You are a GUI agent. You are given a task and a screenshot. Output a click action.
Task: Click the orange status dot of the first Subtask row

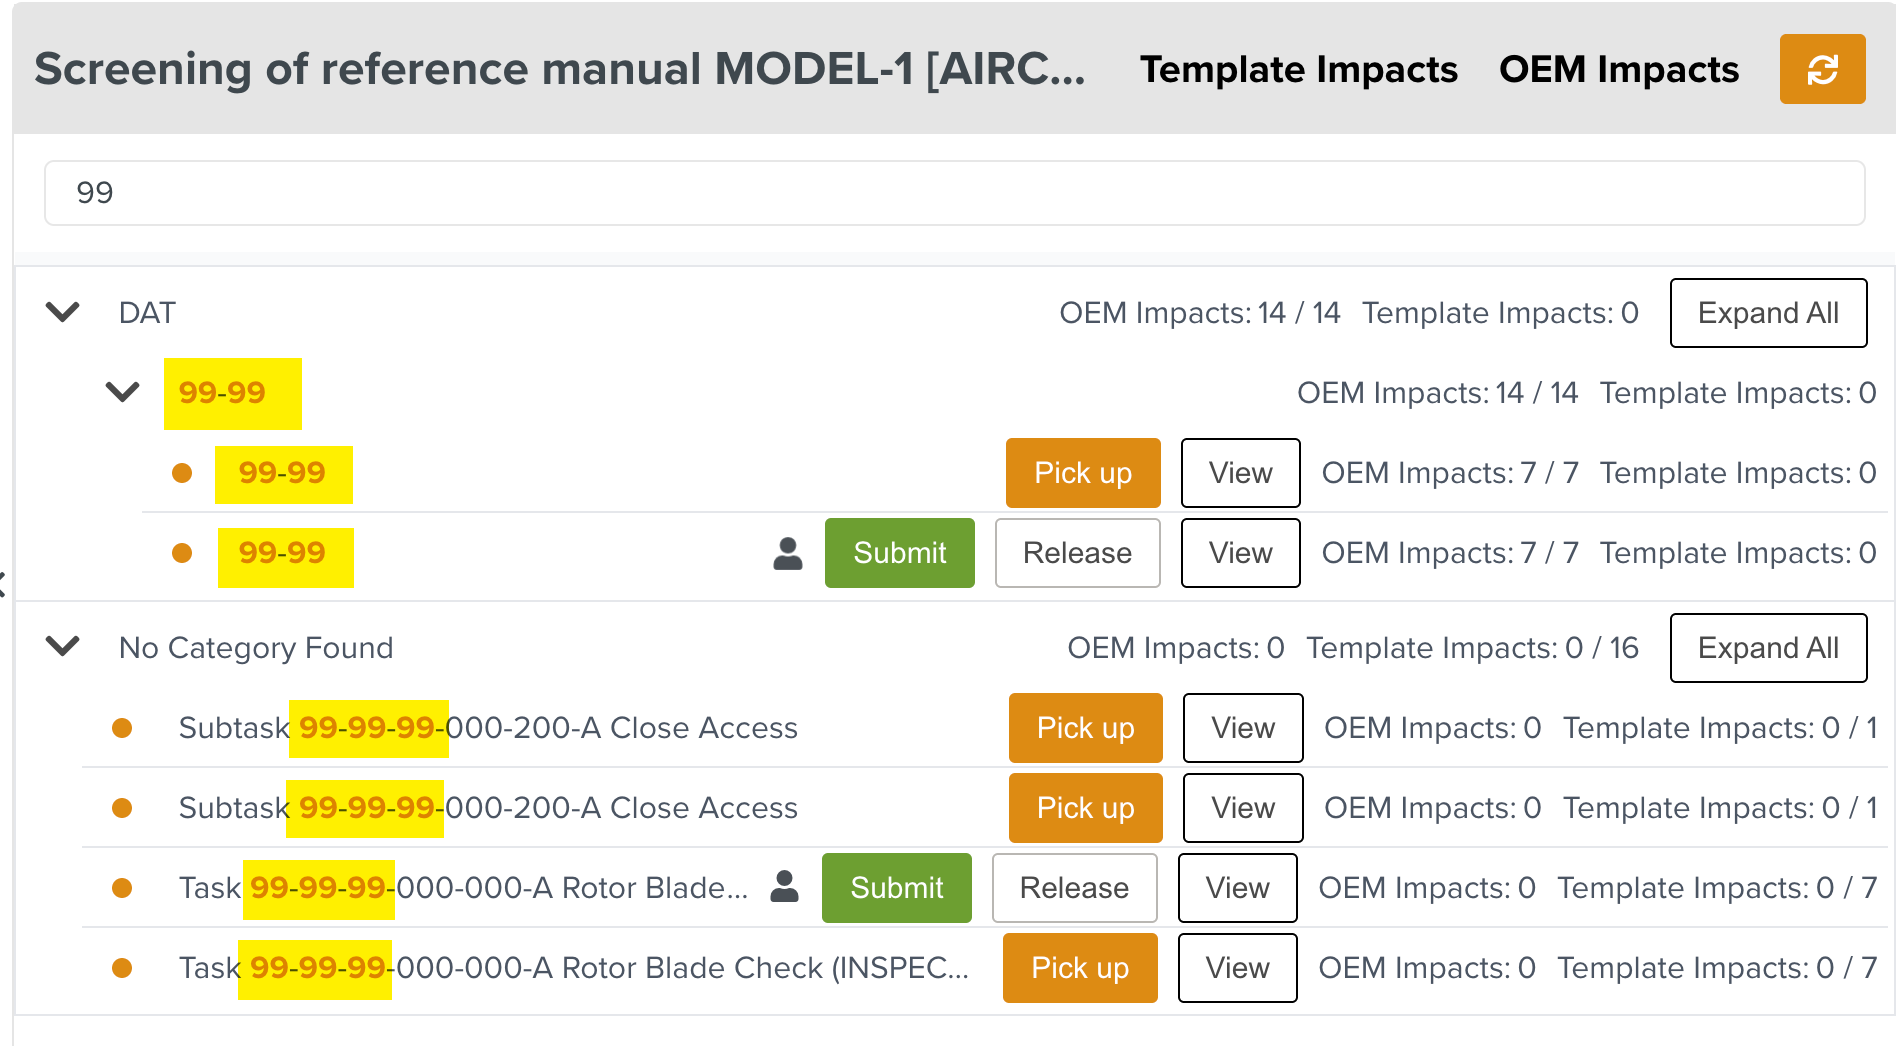click(x=122, y=728)
